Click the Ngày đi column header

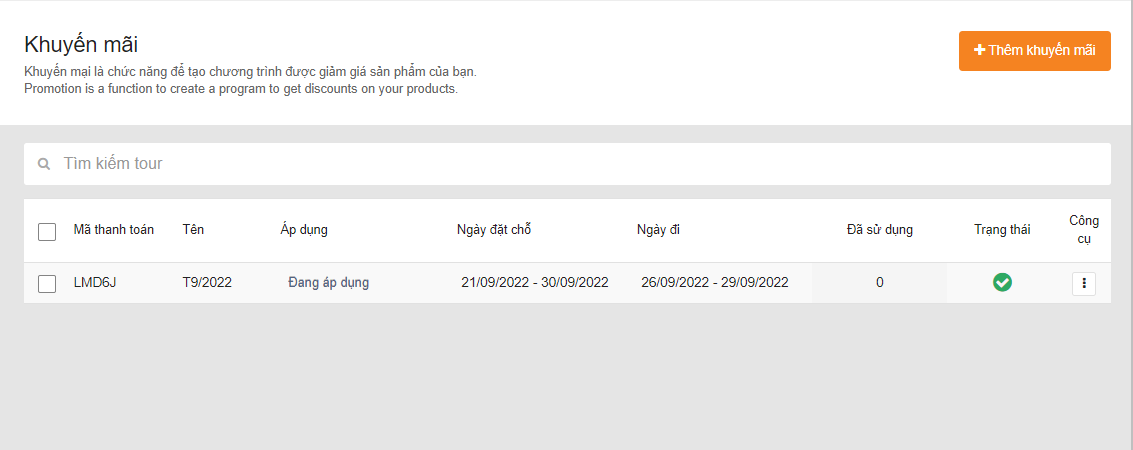coord(658,230)
